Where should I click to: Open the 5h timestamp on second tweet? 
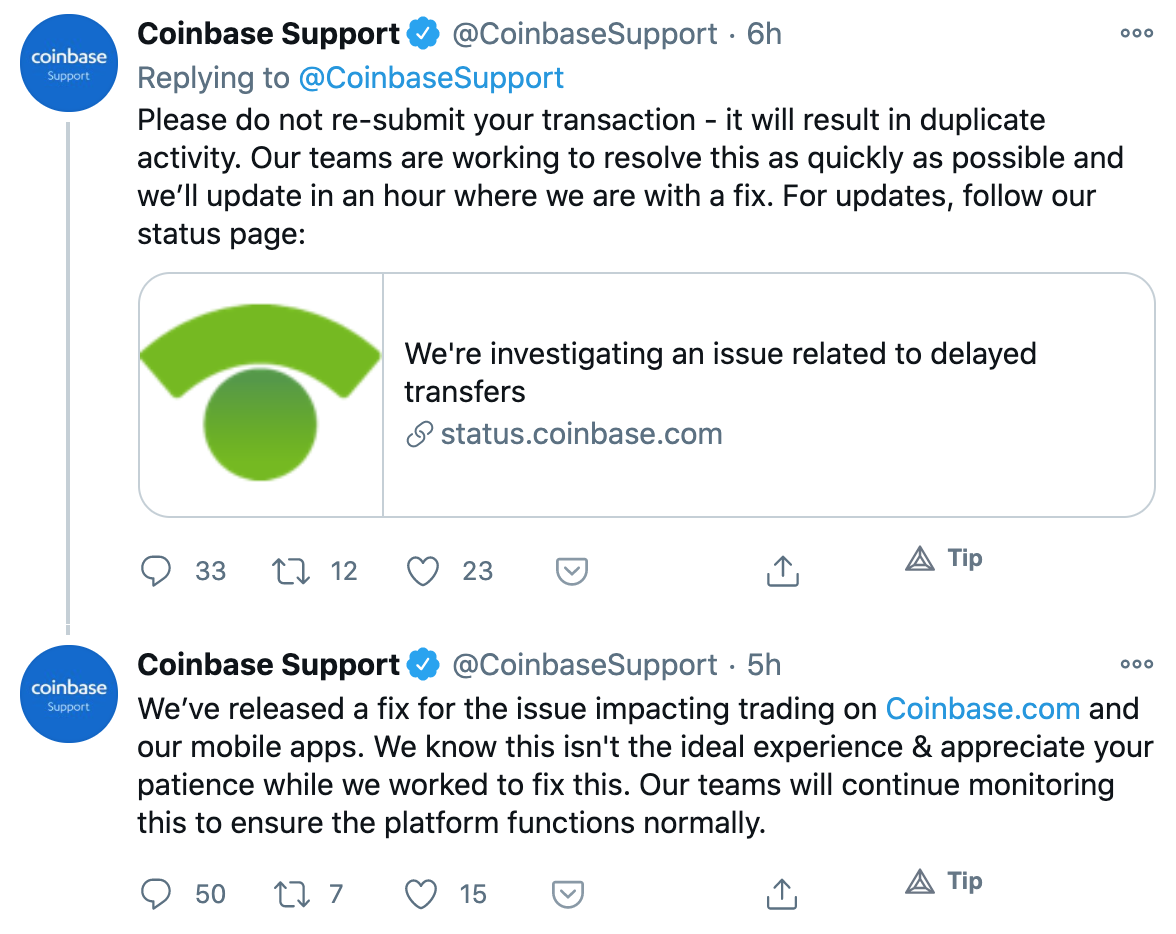coord(764,665)
